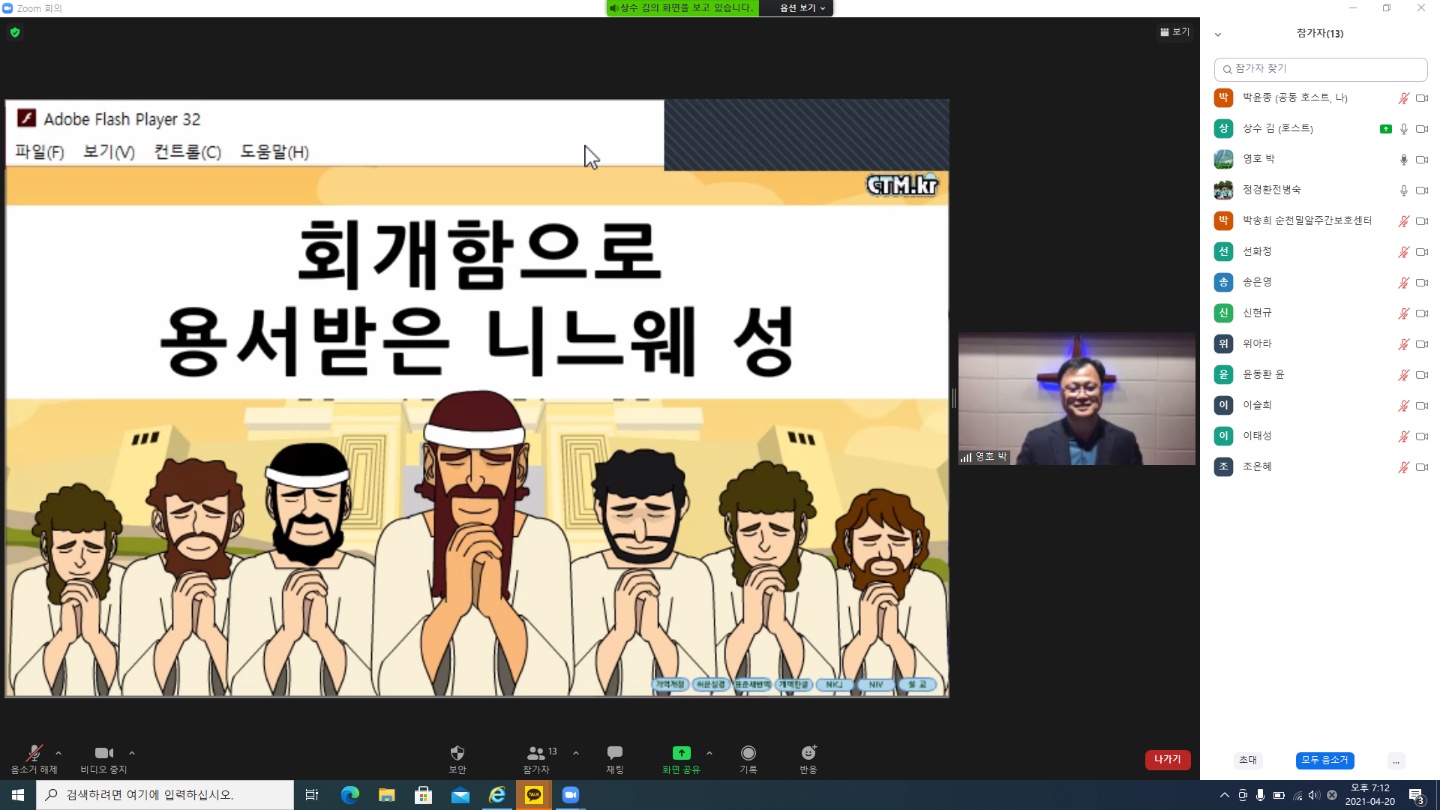Screen dimensions: 1440x810
Task: Click camera icon for 조은혜
Action: click(x=1422, y=467)
